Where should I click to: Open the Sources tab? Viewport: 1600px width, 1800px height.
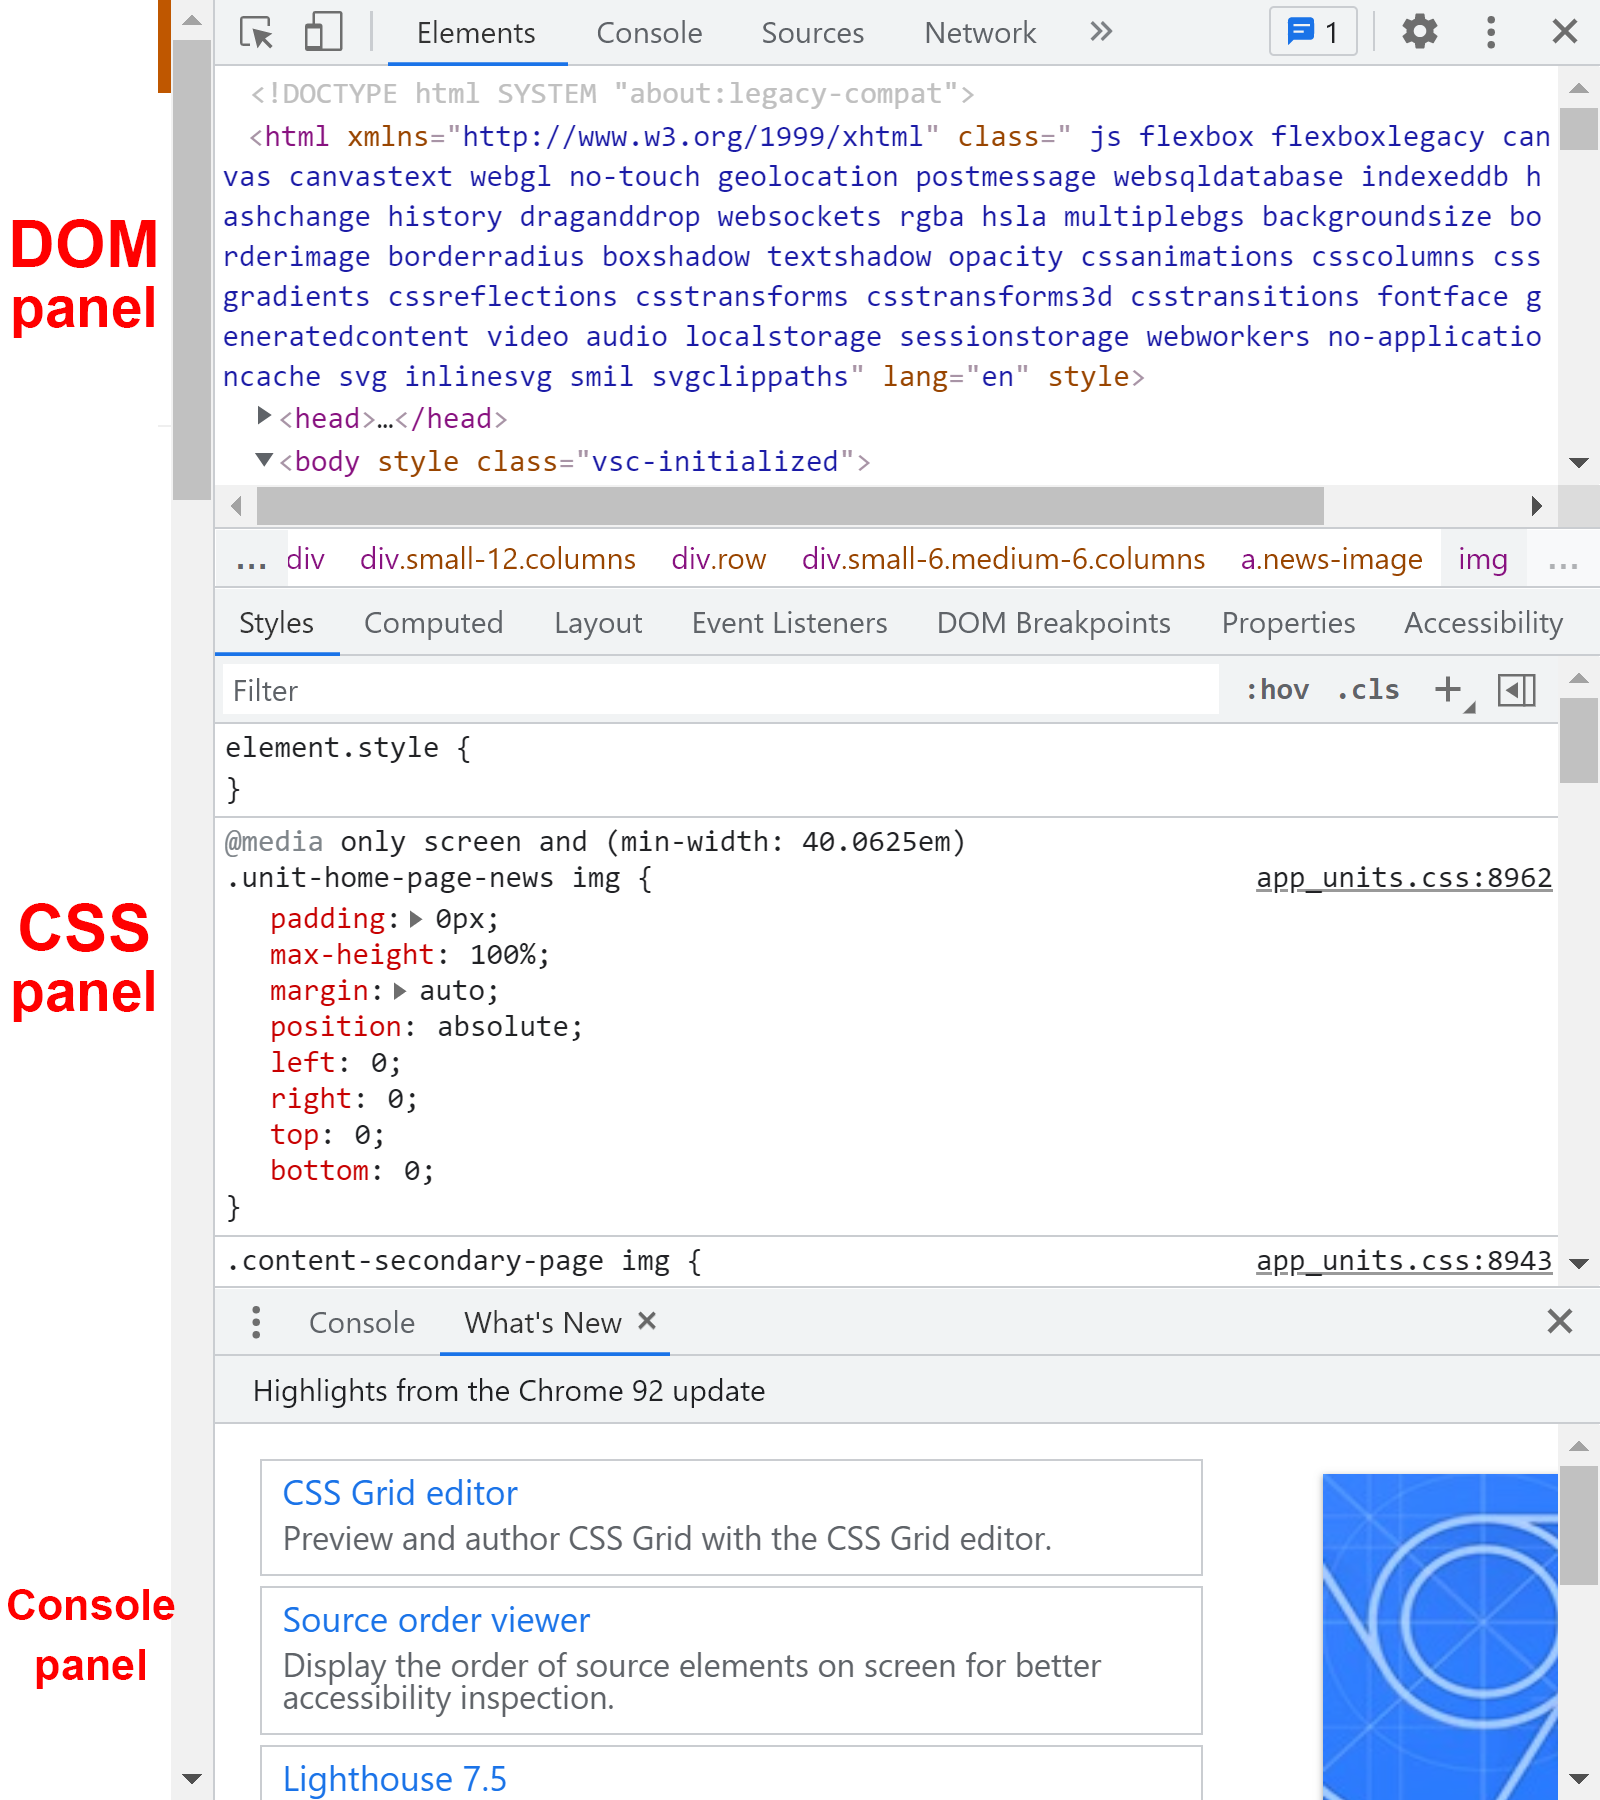click(x=812, y=33)
